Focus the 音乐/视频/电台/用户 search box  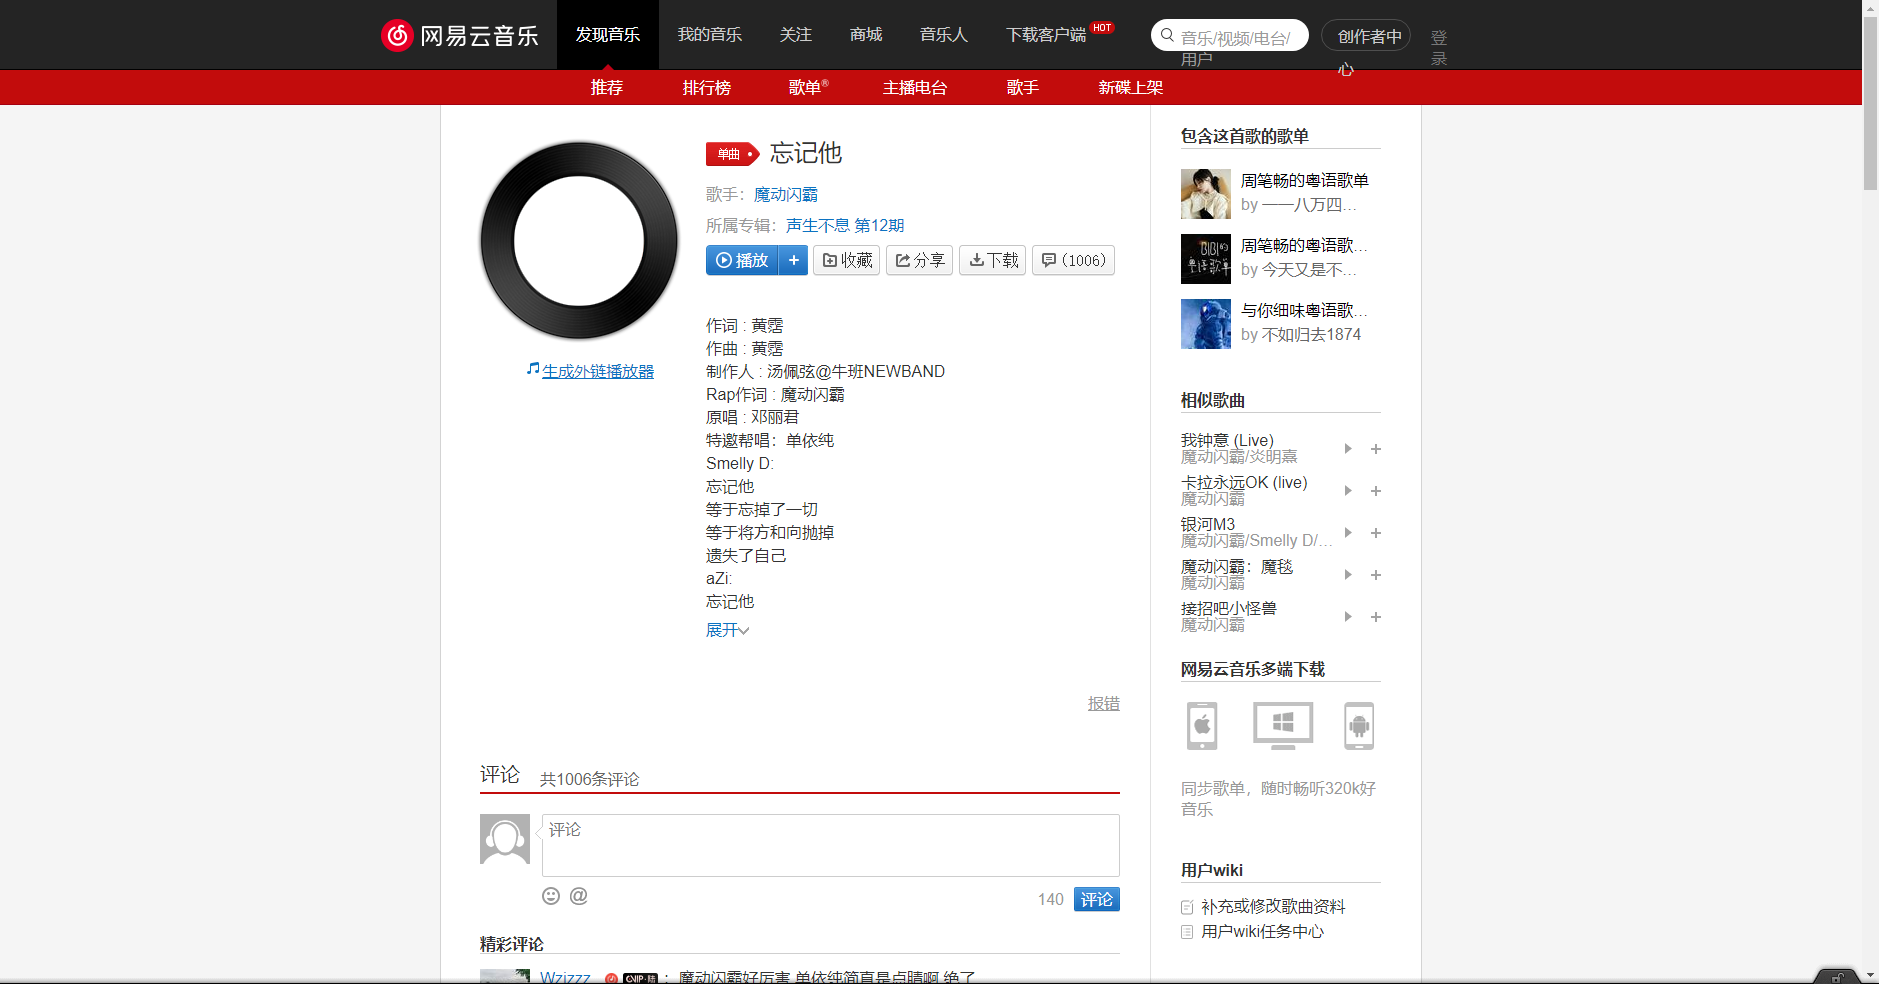1240,36
